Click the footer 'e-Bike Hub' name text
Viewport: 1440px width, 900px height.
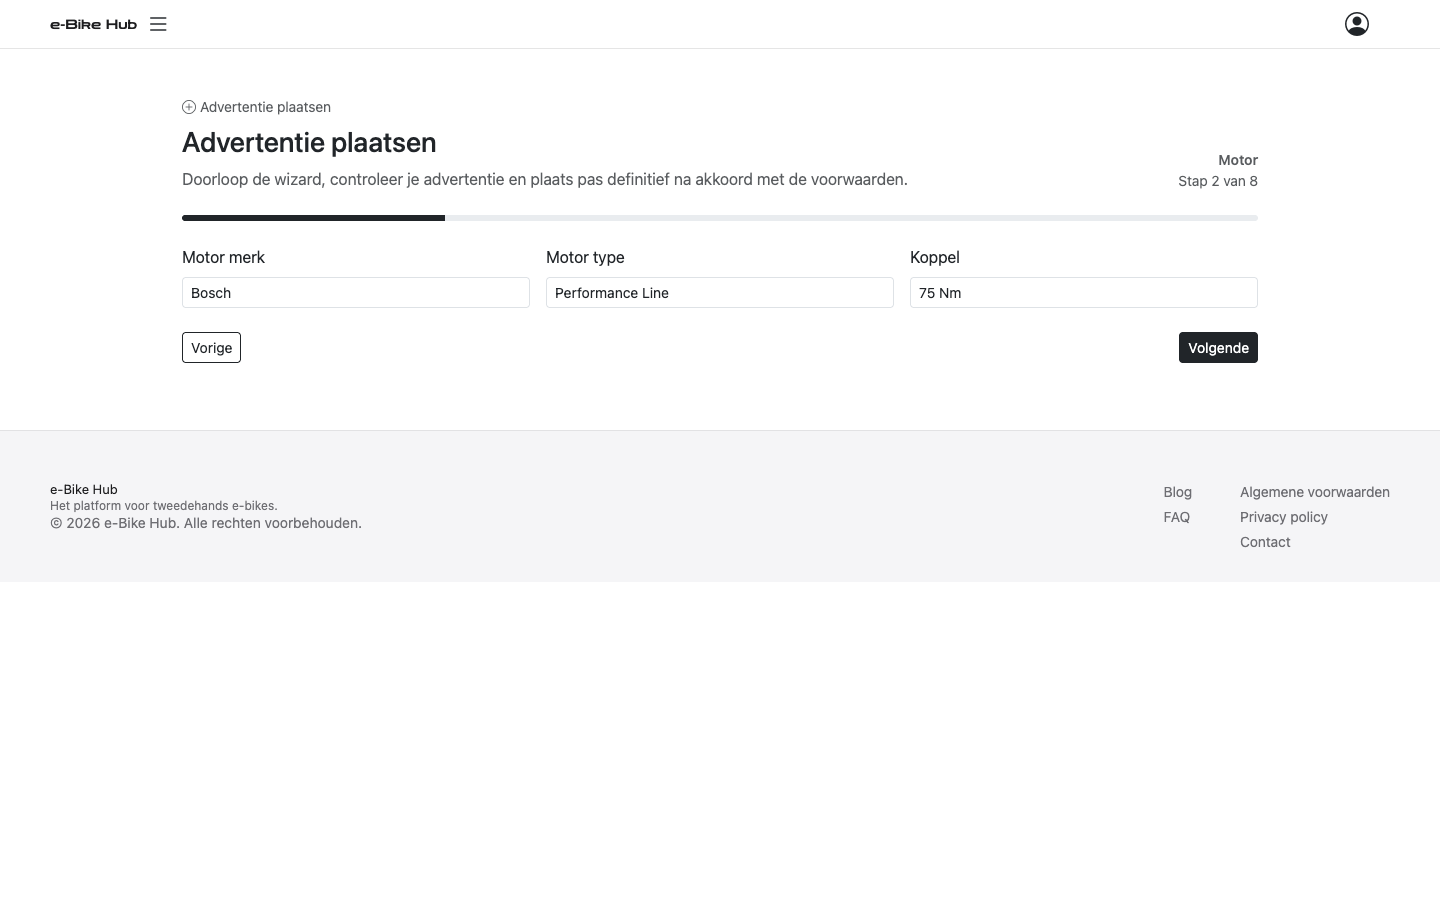[84, 489]
